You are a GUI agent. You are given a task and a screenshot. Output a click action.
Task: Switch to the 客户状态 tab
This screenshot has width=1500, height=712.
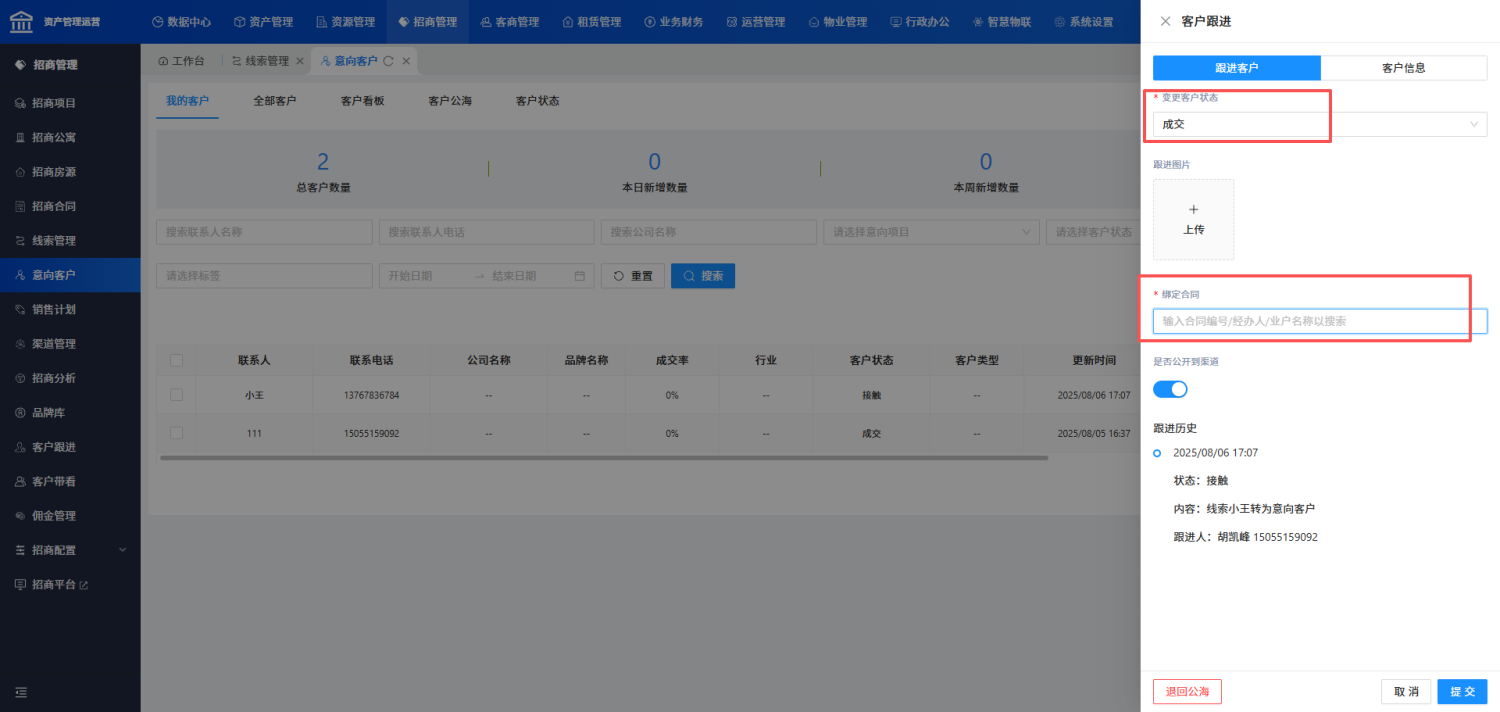(x=537, y=101)
